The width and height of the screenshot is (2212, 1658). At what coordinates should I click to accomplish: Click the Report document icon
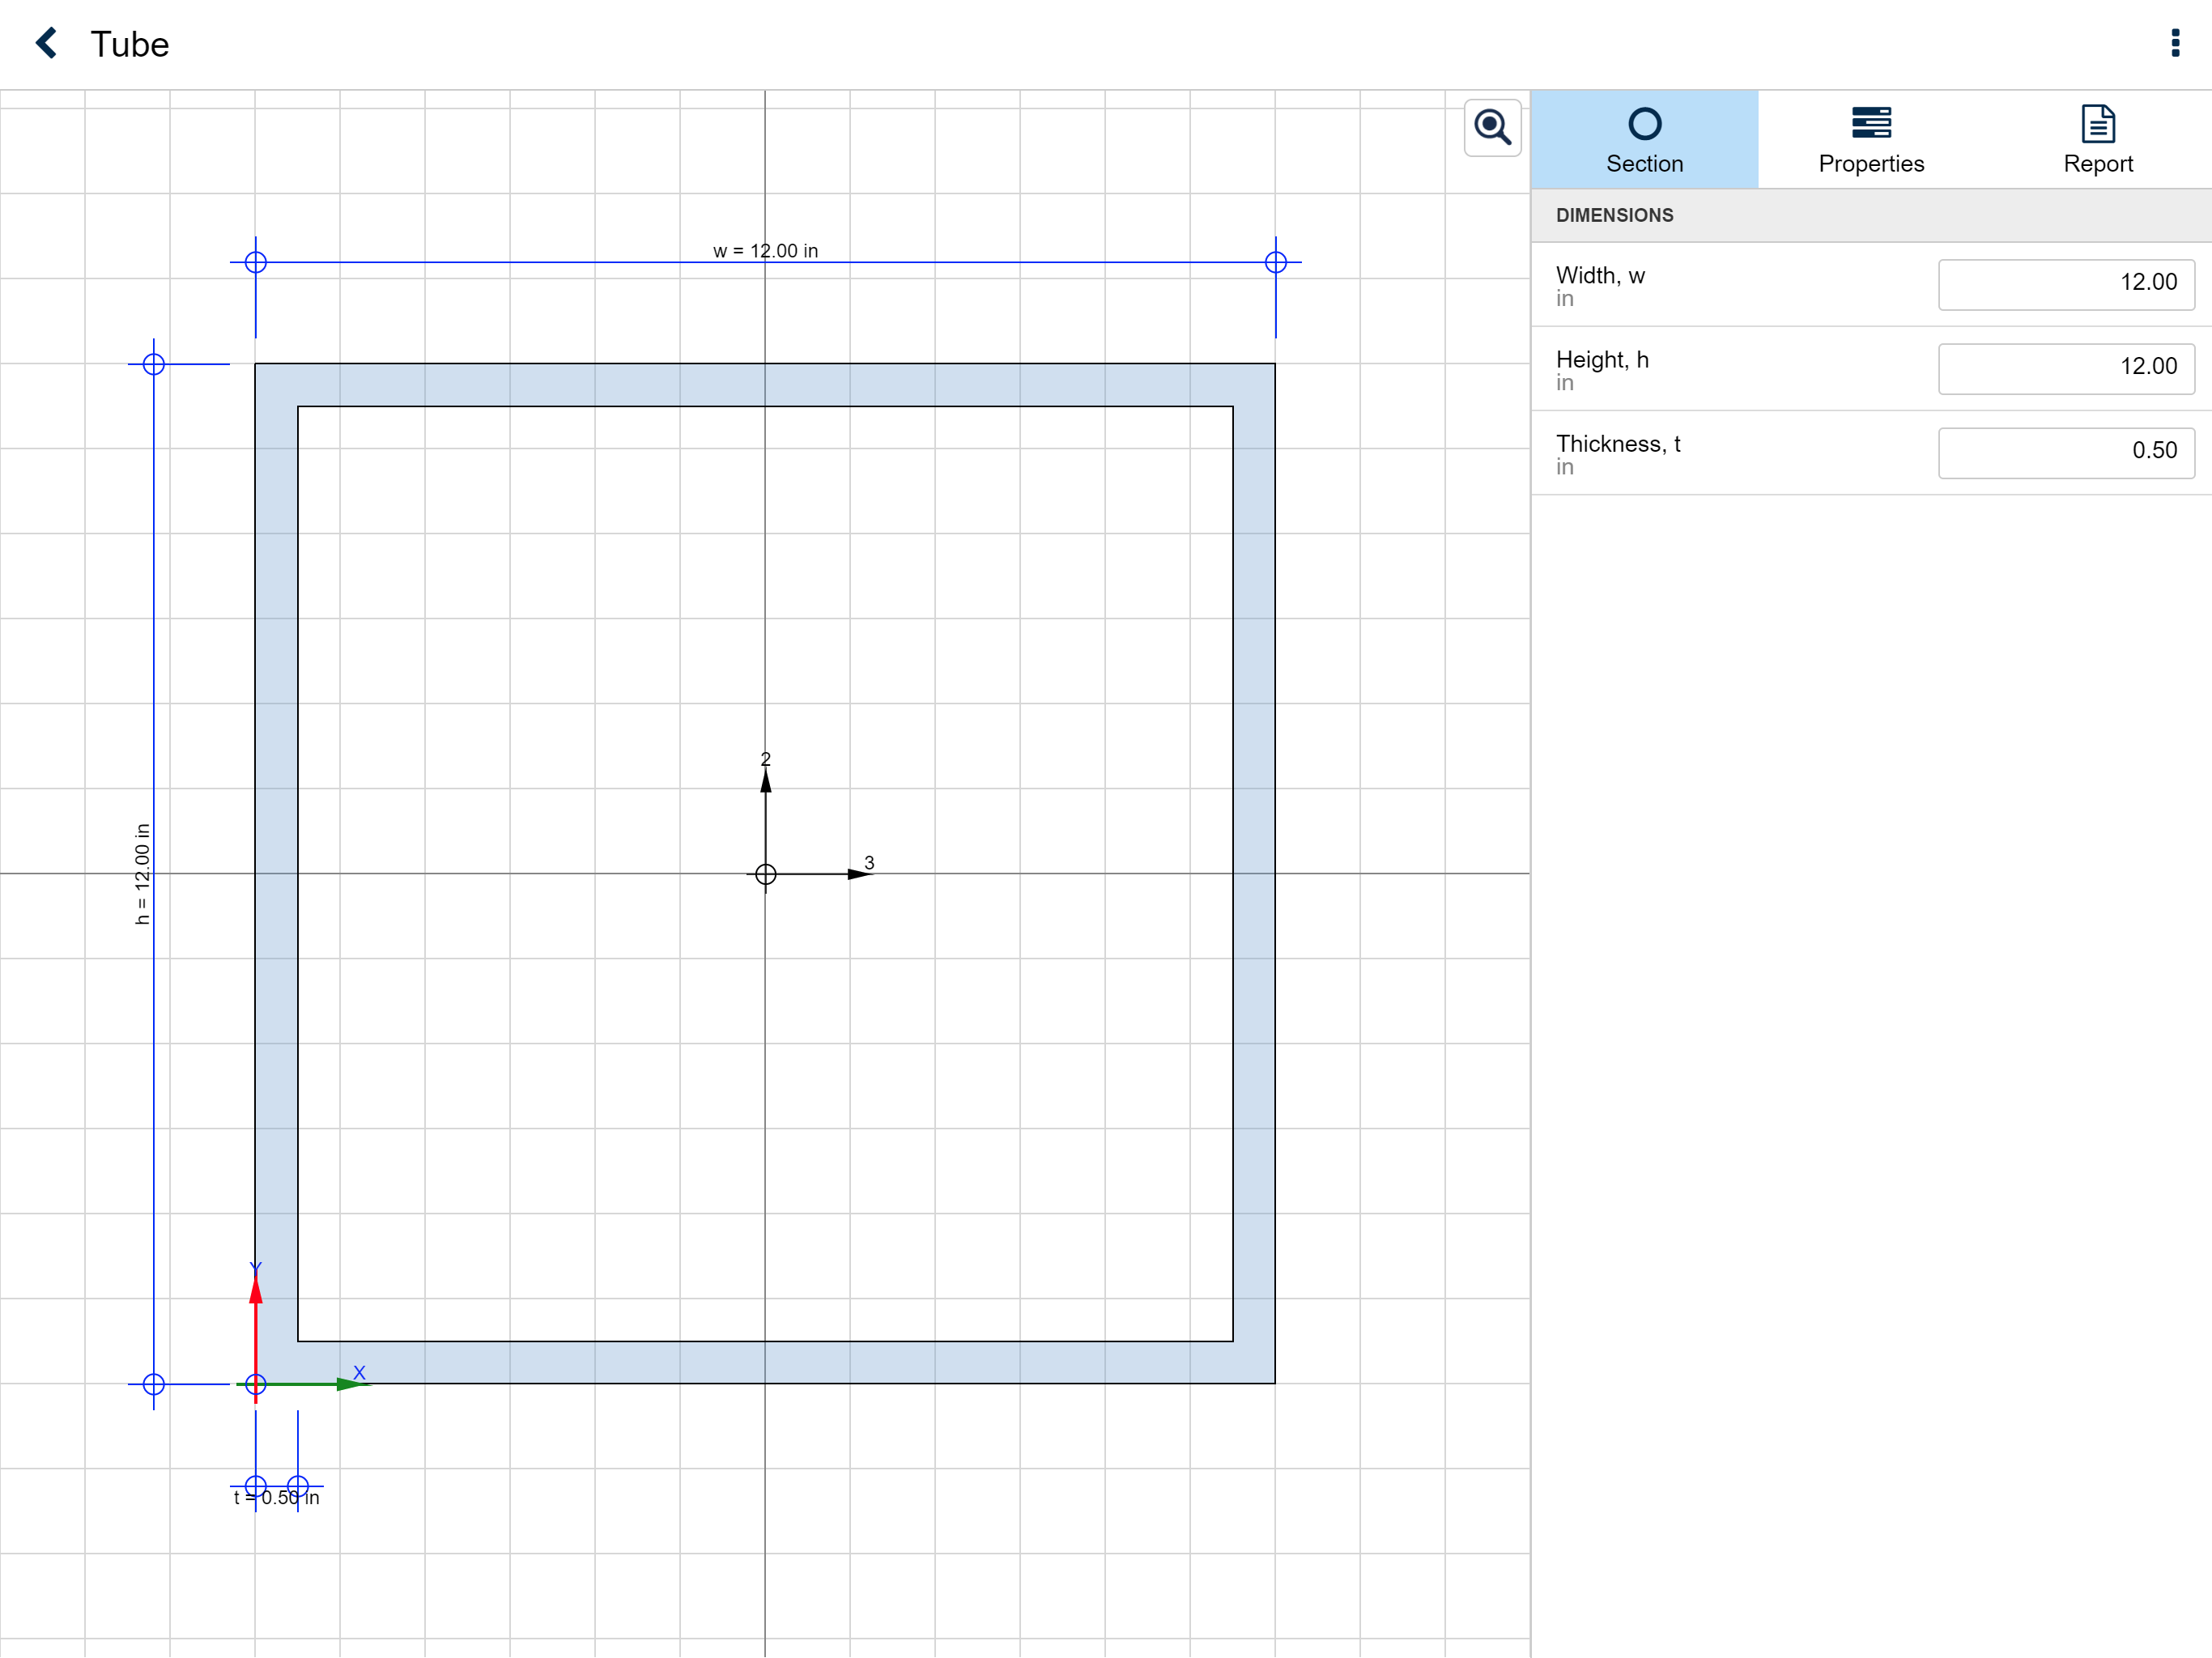coord(2097,124)
